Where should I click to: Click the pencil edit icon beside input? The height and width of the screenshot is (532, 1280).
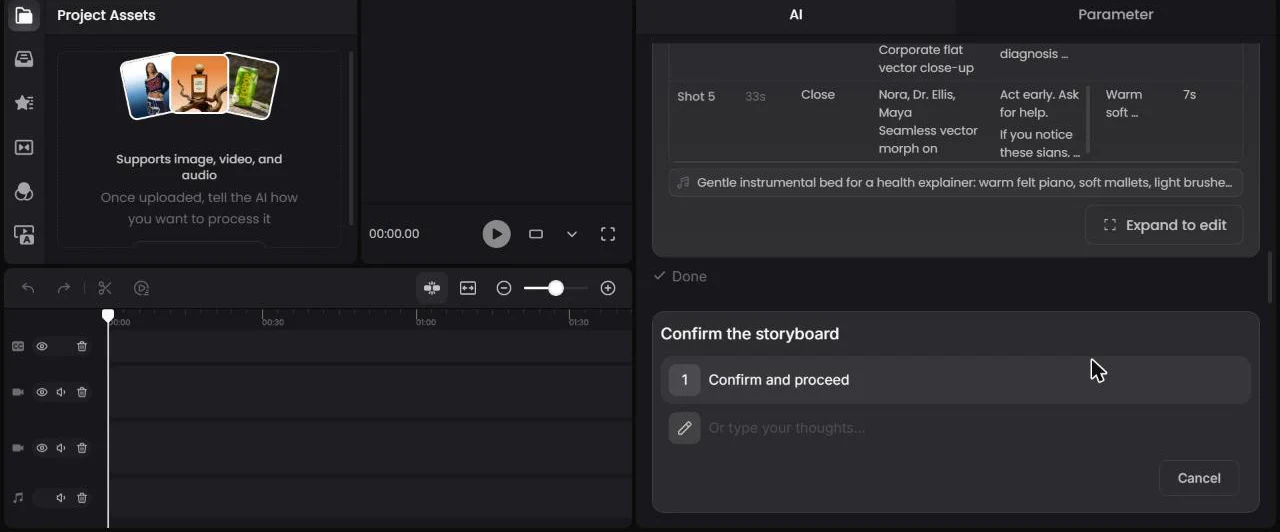[685, 428]
